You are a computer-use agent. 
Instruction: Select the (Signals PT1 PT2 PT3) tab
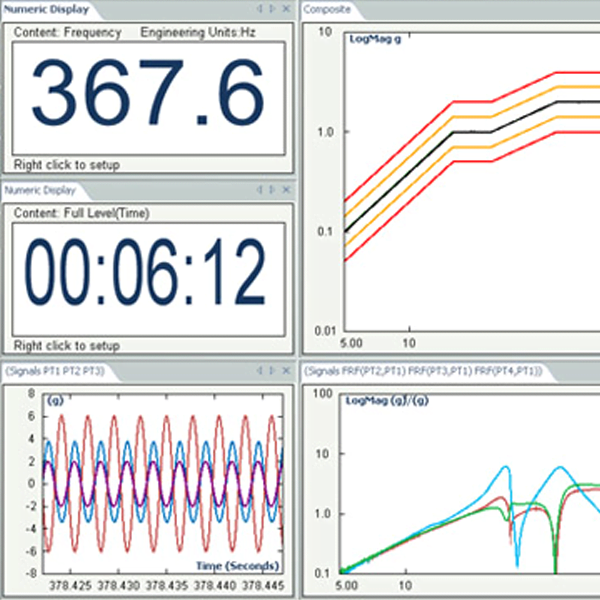[x=55, y=371]
